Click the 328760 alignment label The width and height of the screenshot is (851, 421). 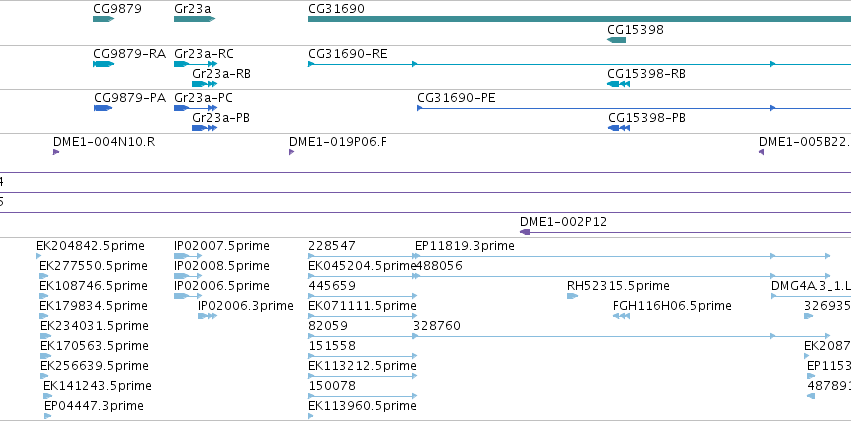pos(437,326)
